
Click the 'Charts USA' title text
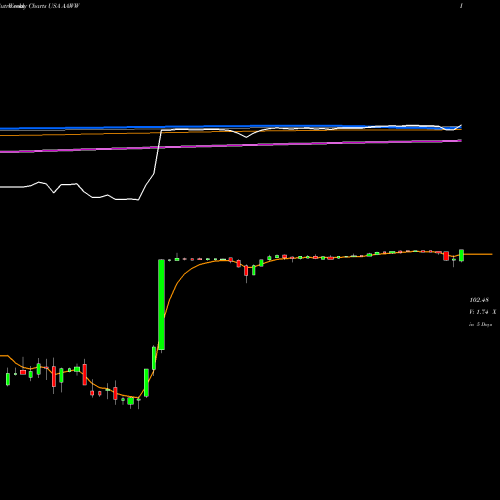(x=44, y=6)
